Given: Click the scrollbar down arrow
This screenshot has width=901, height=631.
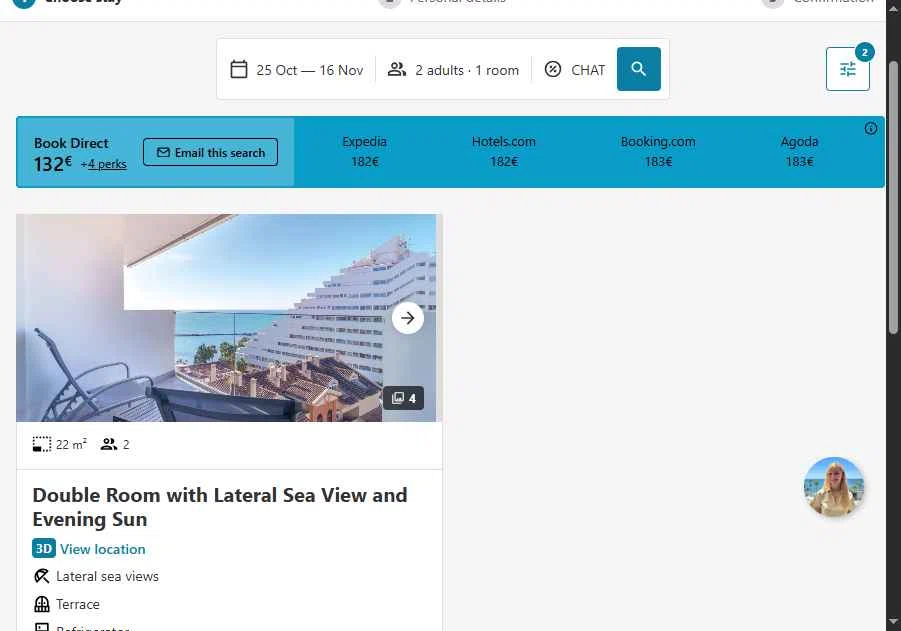Looking at the screenshot, I should click(x=893, y=621).
